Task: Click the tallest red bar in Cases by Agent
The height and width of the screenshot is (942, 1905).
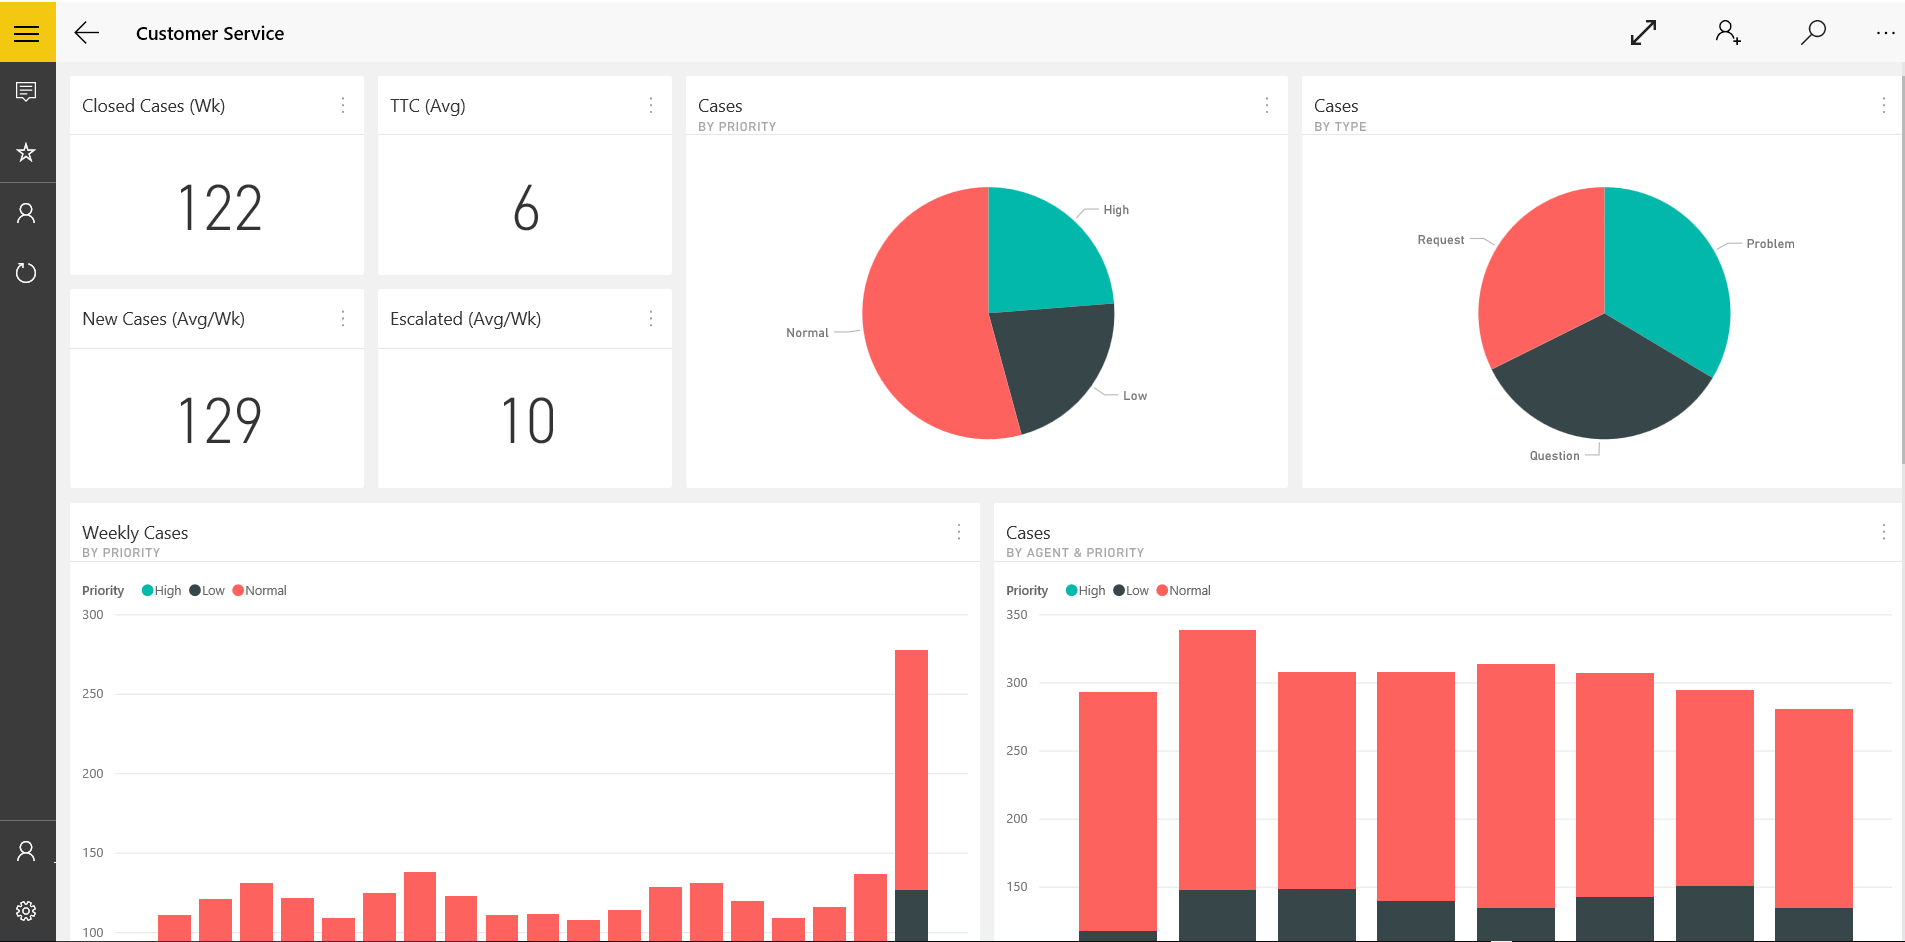Action: (x=1217, y=760)
